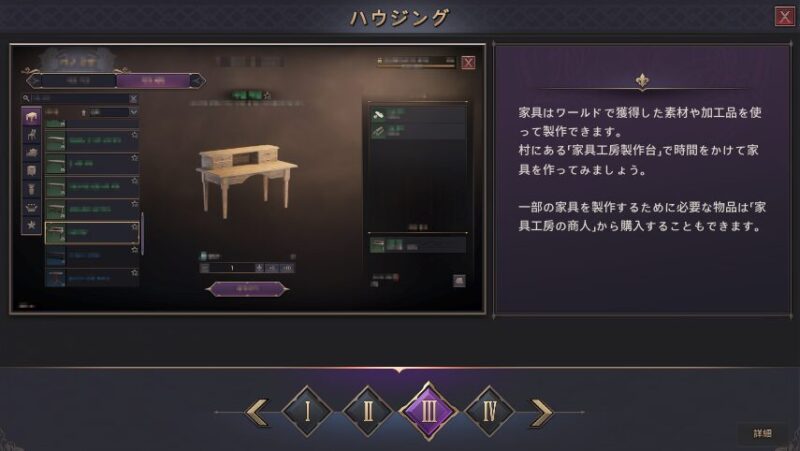Viewport: 800px width, 451px height.
Task: Select the table furniture category icon
Action: [x=31, y=116]
